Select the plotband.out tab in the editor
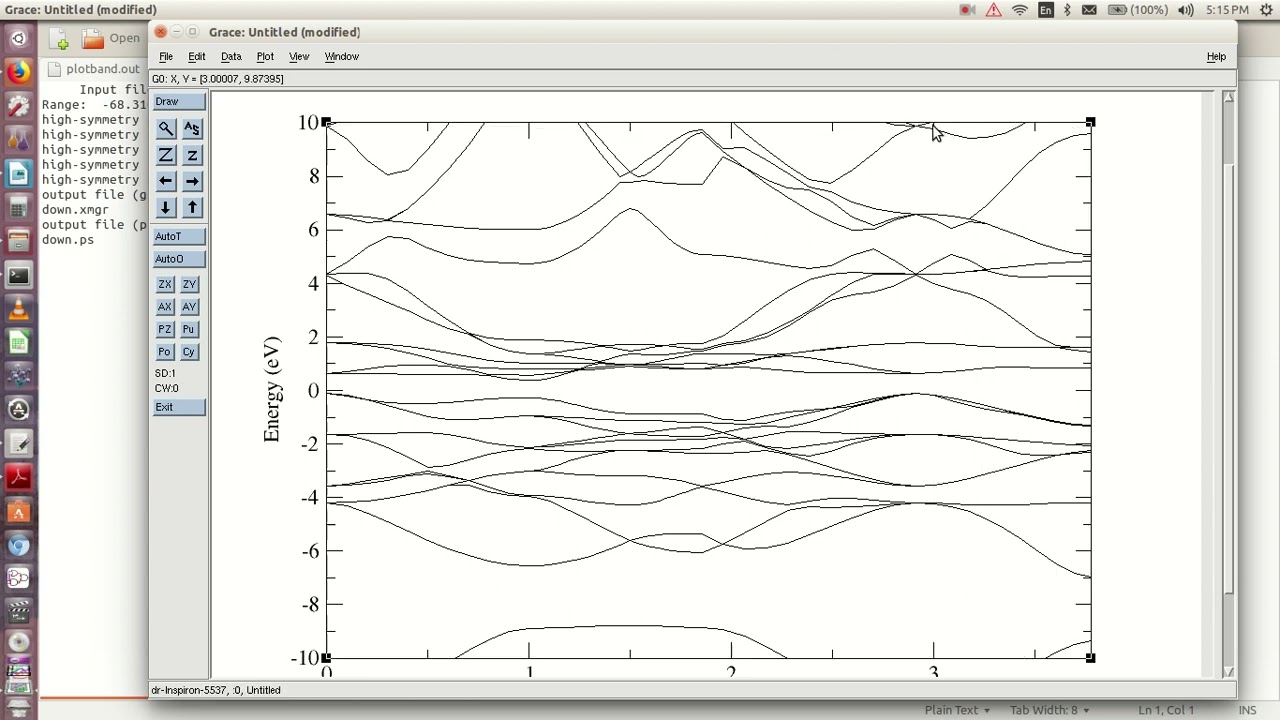The height and width of the screenshot is (720, 1280). pyautogui.click(x=95, y=69)
